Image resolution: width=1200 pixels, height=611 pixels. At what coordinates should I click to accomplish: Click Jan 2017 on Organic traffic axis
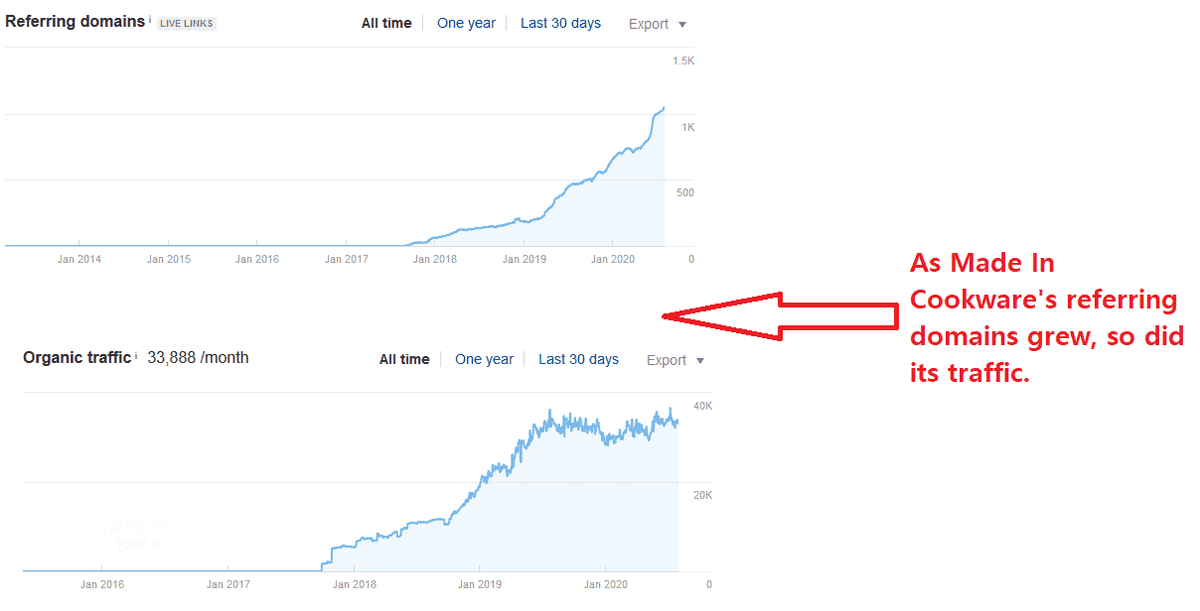(x=229, y=584)
